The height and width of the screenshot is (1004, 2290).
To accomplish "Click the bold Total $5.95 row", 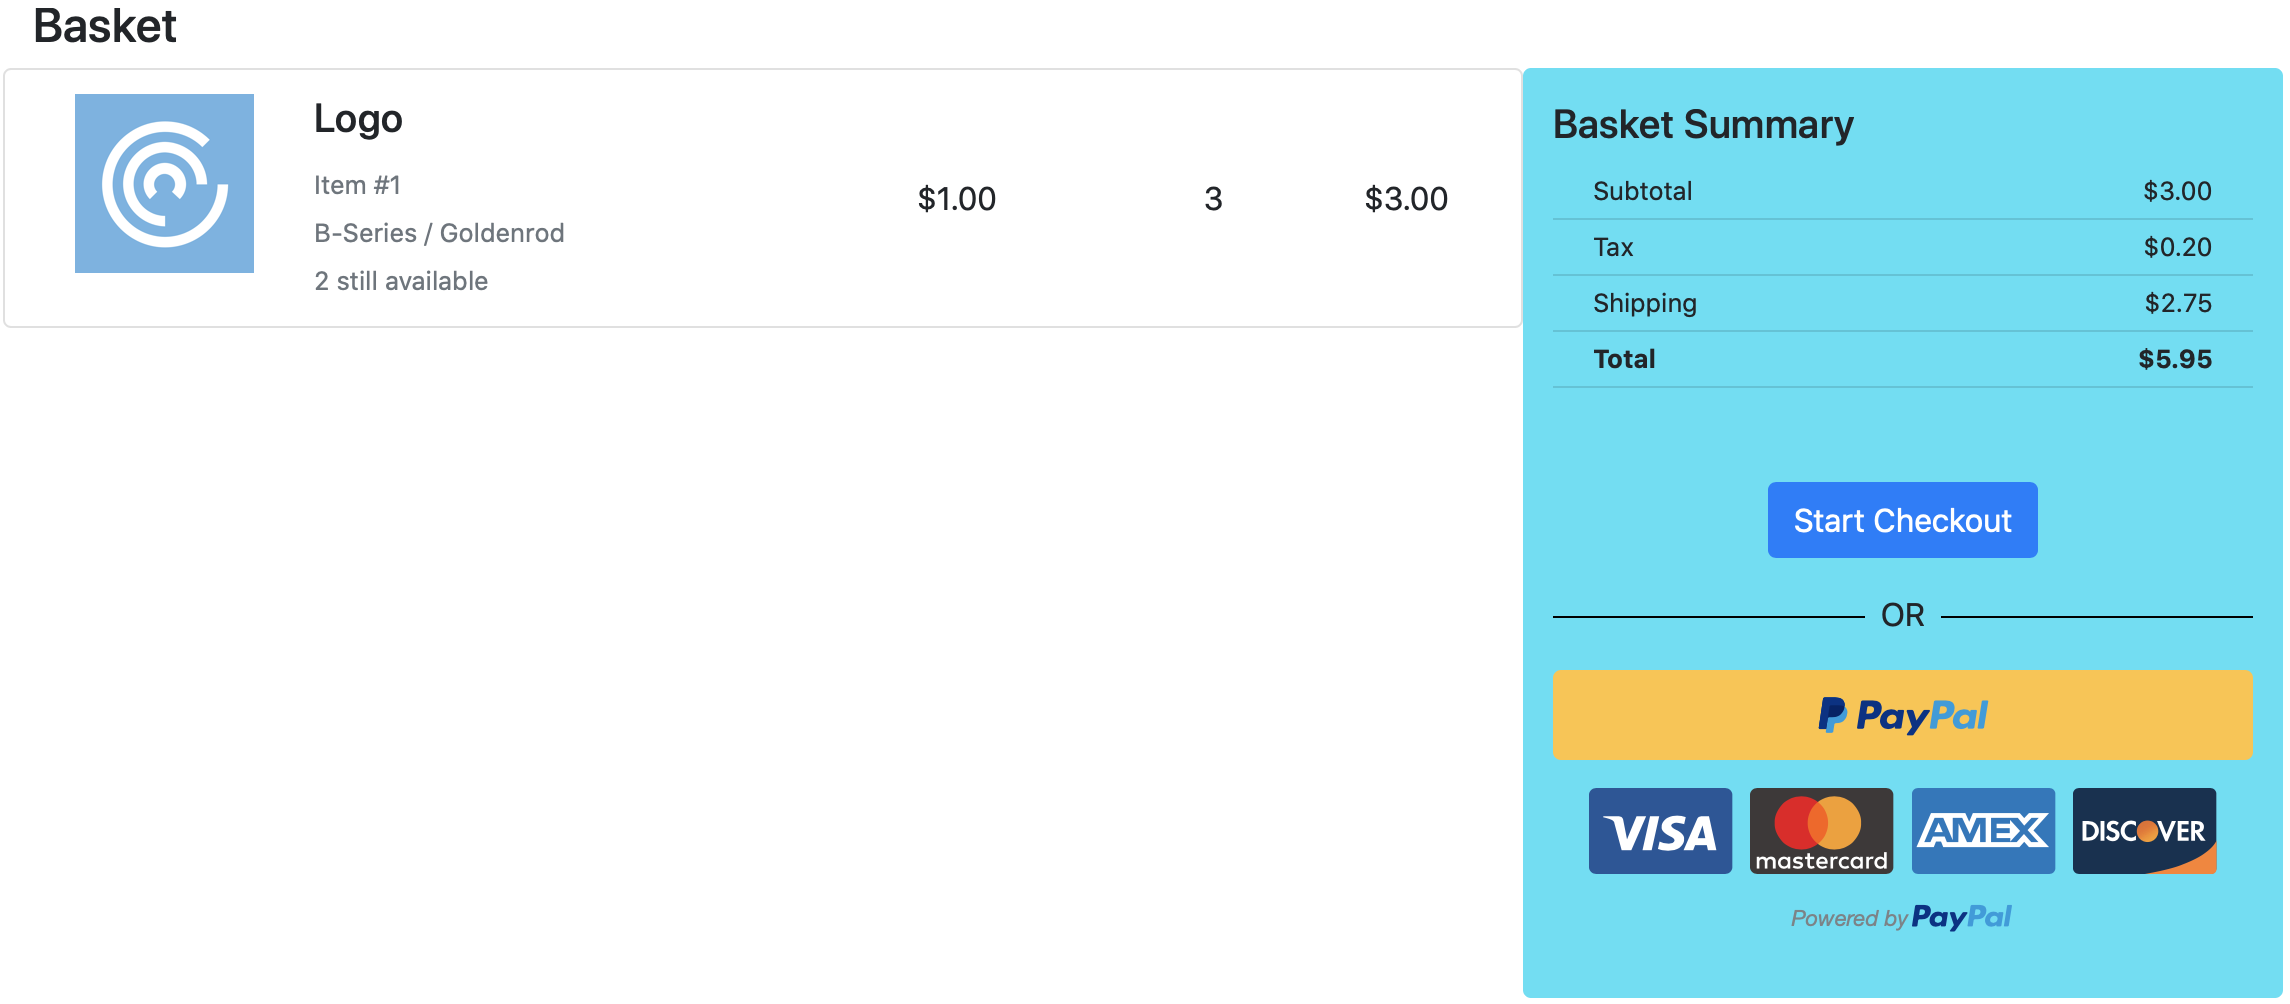I will click(1902, 359).
